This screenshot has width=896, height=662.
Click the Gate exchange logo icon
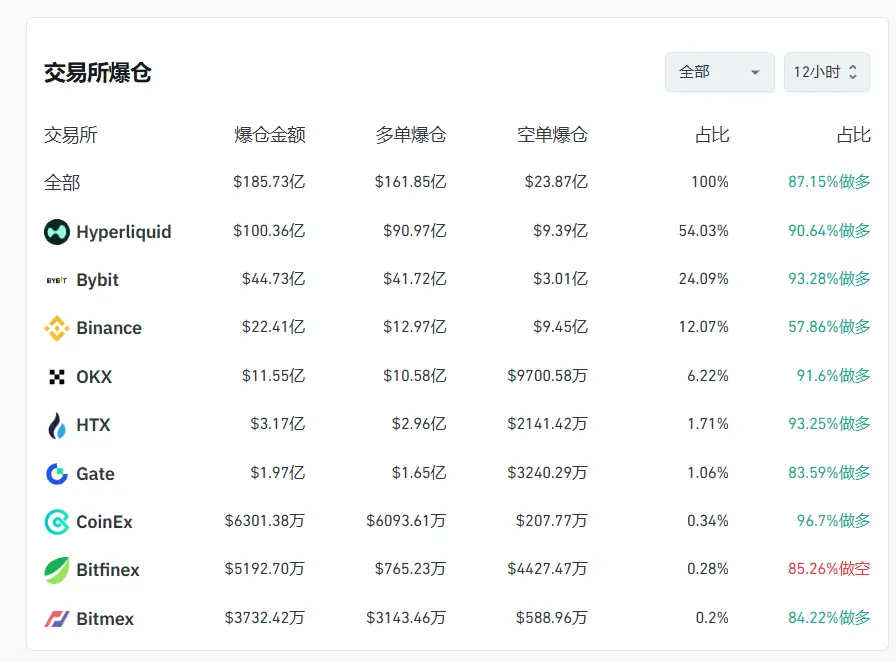(x=57, y=474)
